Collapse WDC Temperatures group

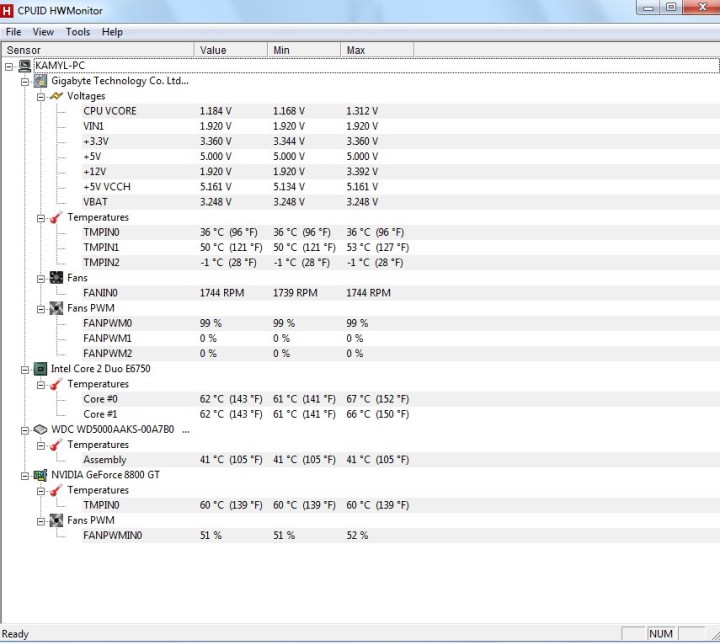coord(40,446)
